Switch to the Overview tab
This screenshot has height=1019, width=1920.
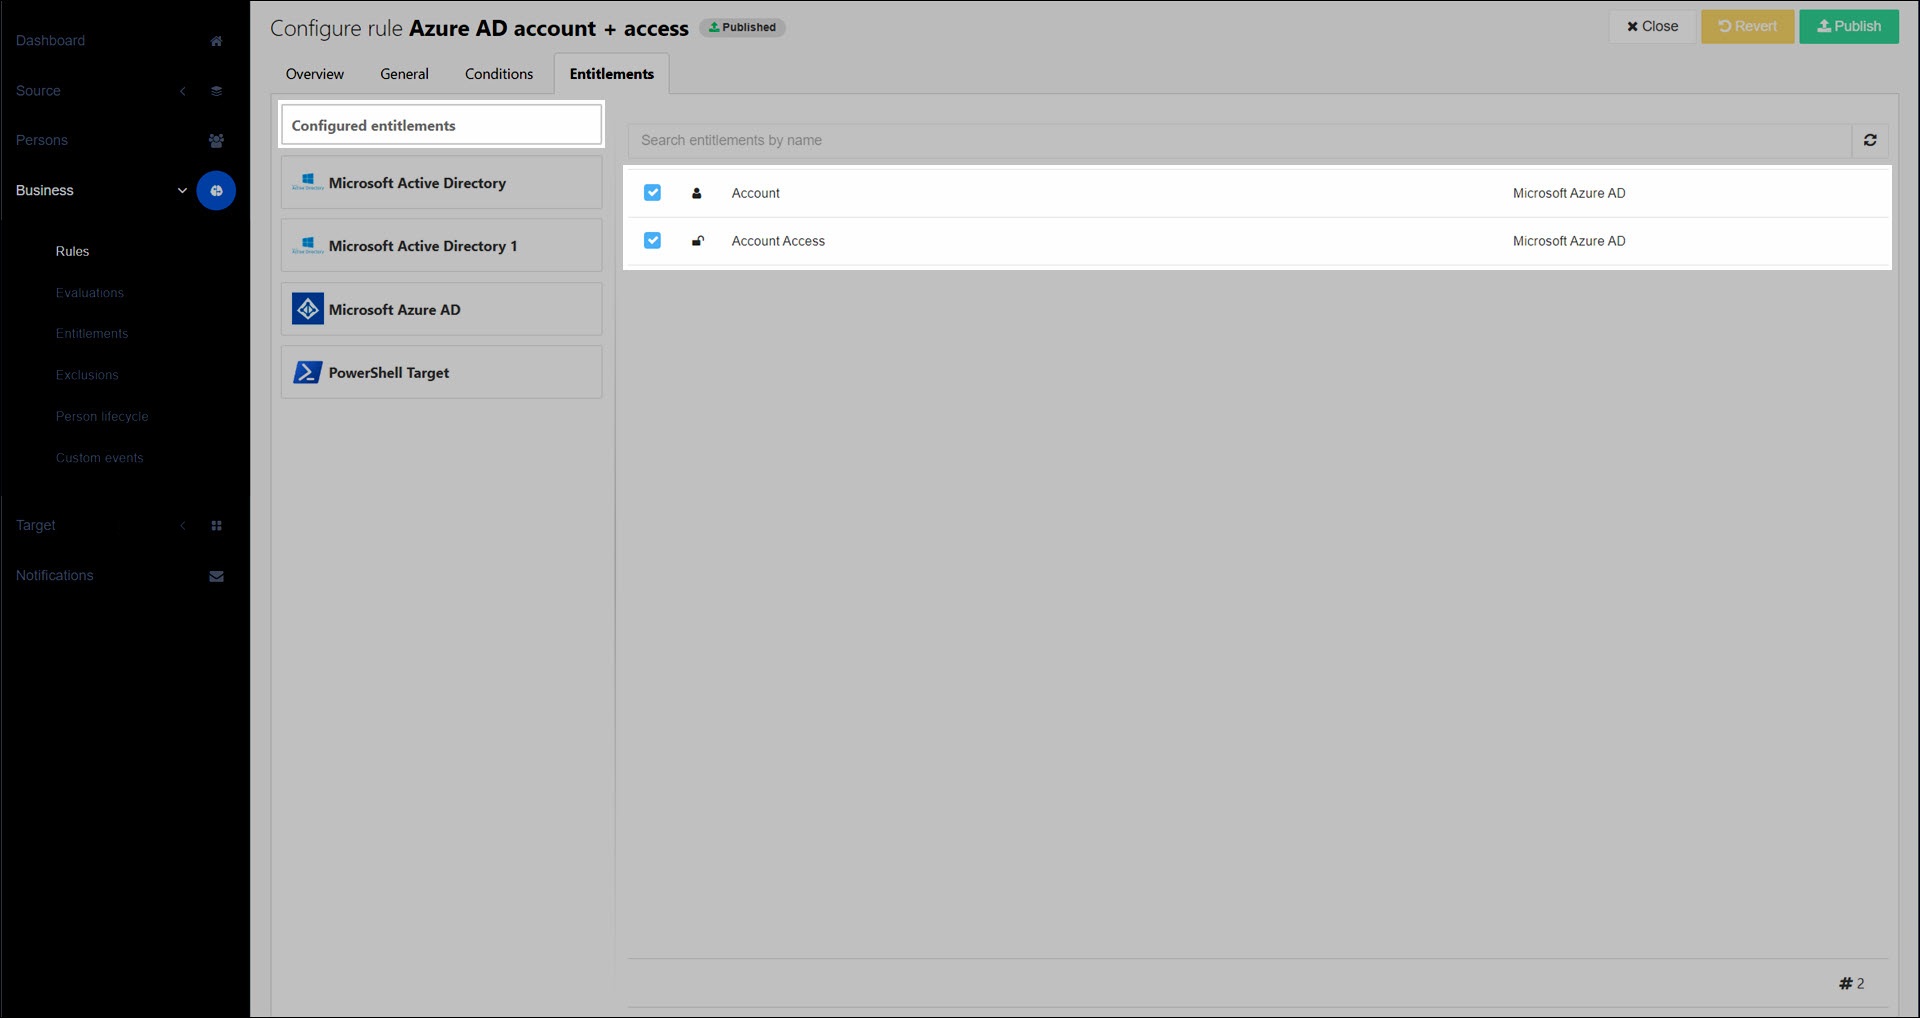coord(315,74)
